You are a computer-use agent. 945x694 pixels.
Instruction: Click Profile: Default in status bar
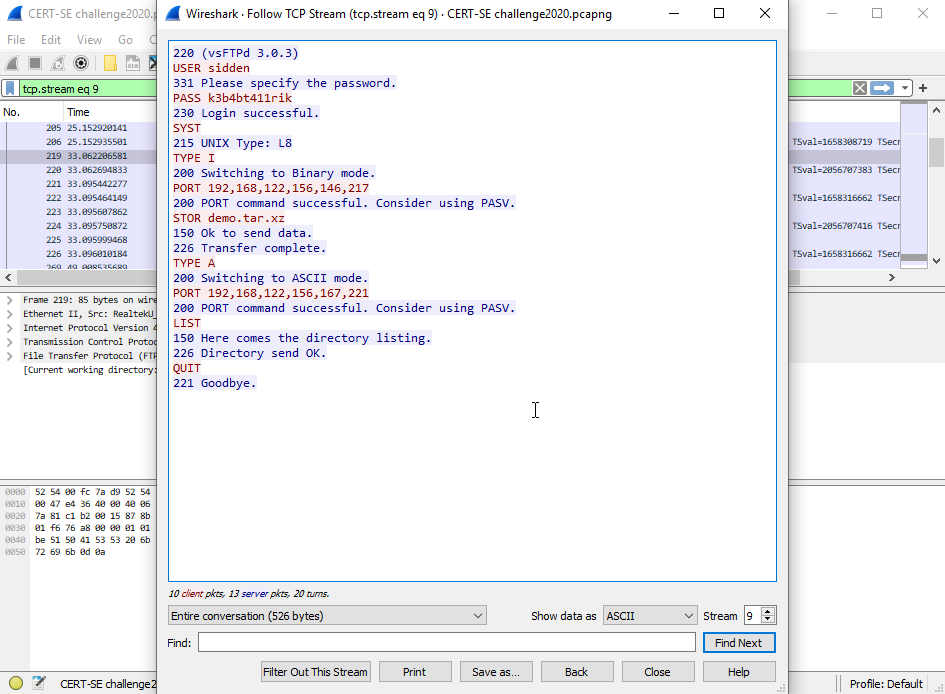click(x=886, y=684)
